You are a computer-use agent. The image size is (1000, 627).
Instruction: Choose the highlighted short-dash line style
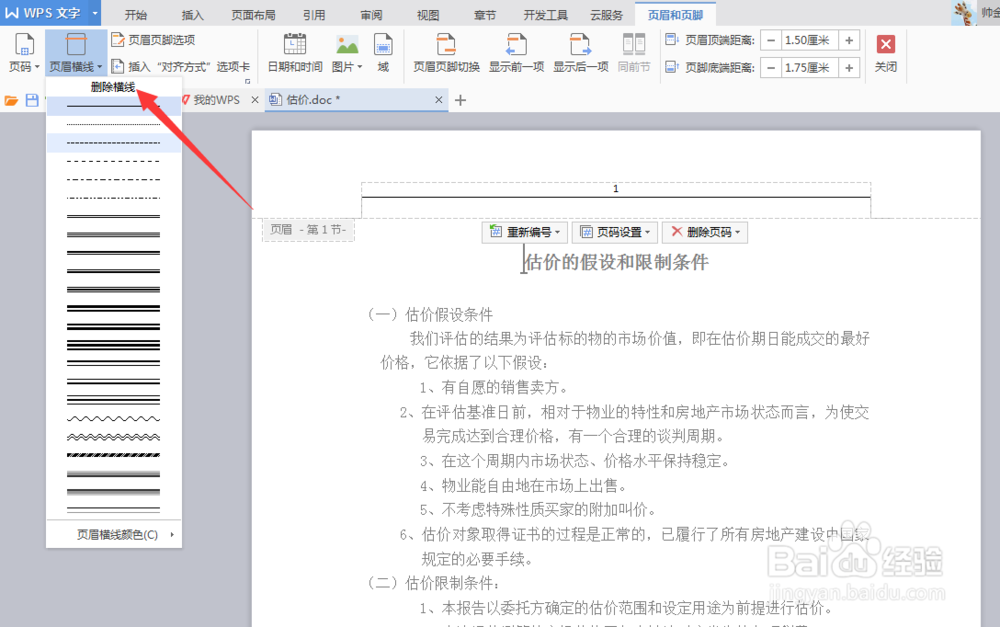click(114, 143)
